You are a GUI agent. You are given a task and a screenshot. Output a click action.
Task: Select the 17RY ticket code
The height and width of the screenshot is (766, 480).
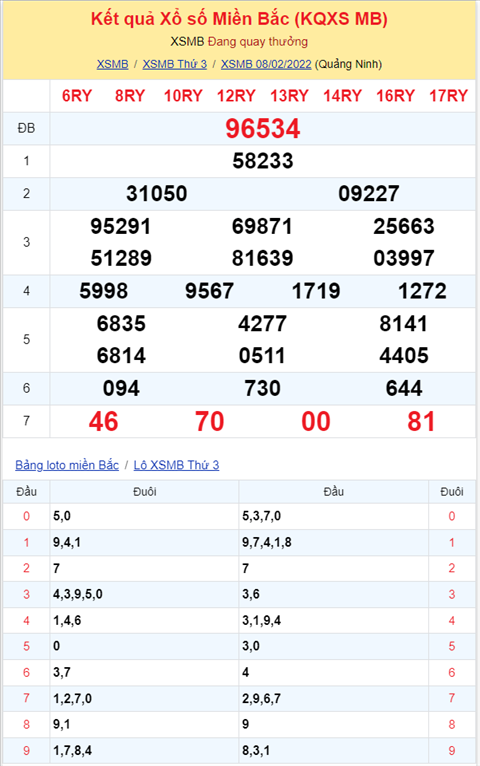pyautogui.click(x=449, y=96)
